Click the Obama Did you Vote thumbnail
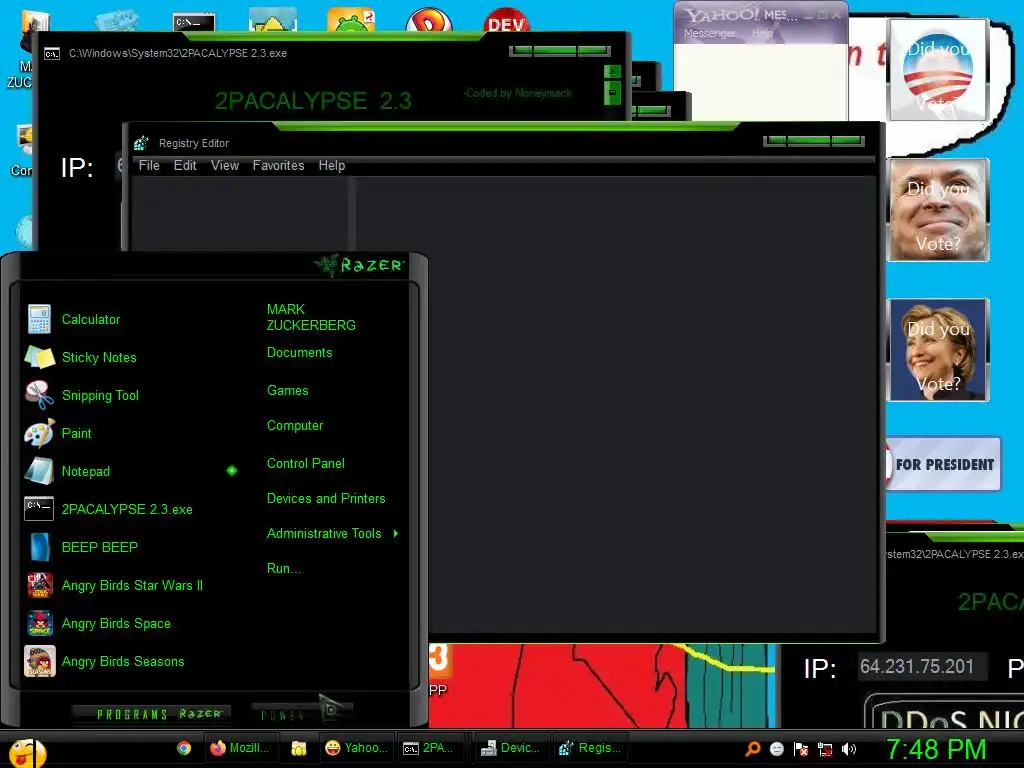The height and width of the screenshot is (768, 1024). (938, 69)
